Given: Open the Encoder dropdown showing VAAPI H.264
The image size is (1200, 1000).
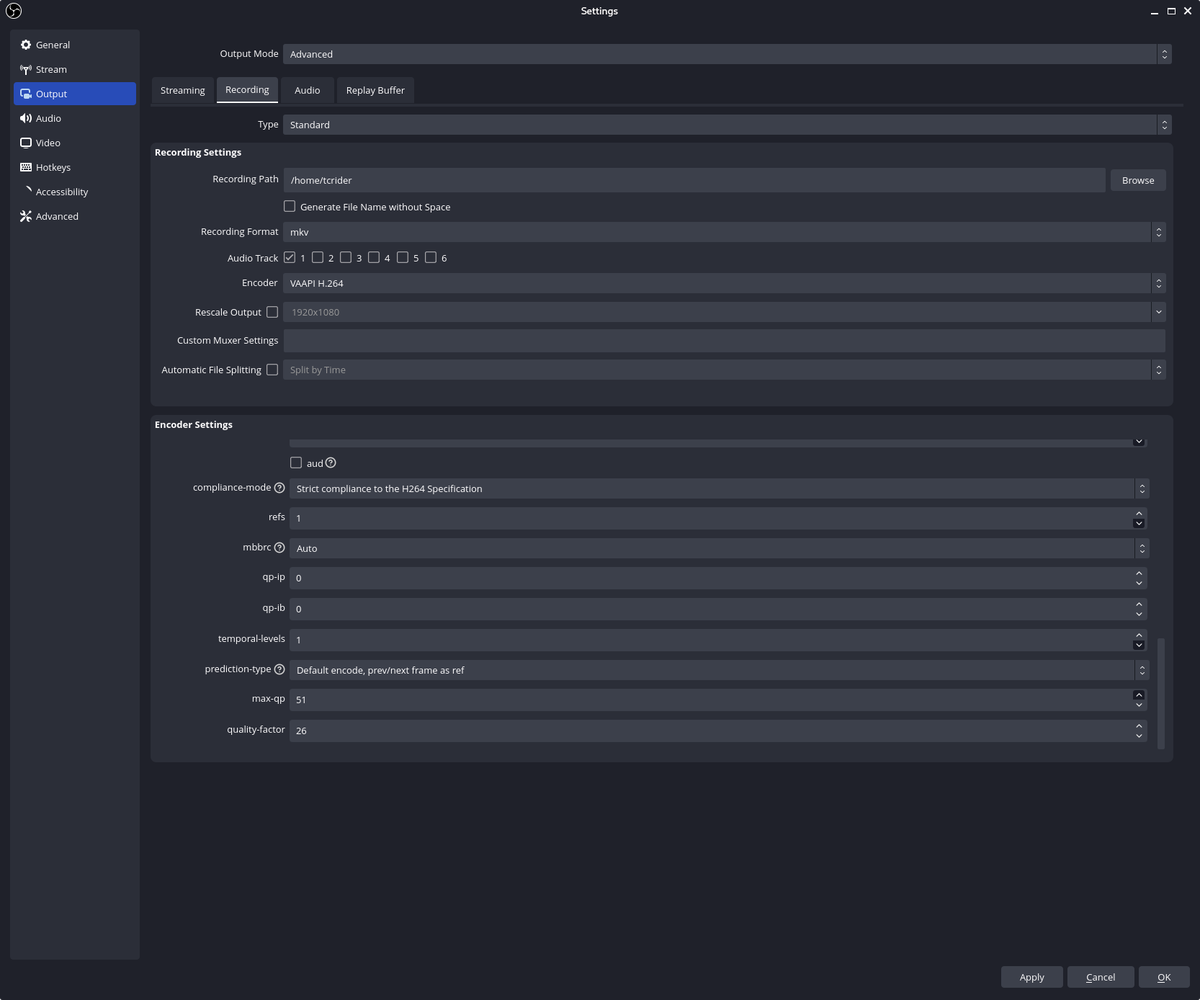Looking at the screenshot, I should click(x=724, y=283).
